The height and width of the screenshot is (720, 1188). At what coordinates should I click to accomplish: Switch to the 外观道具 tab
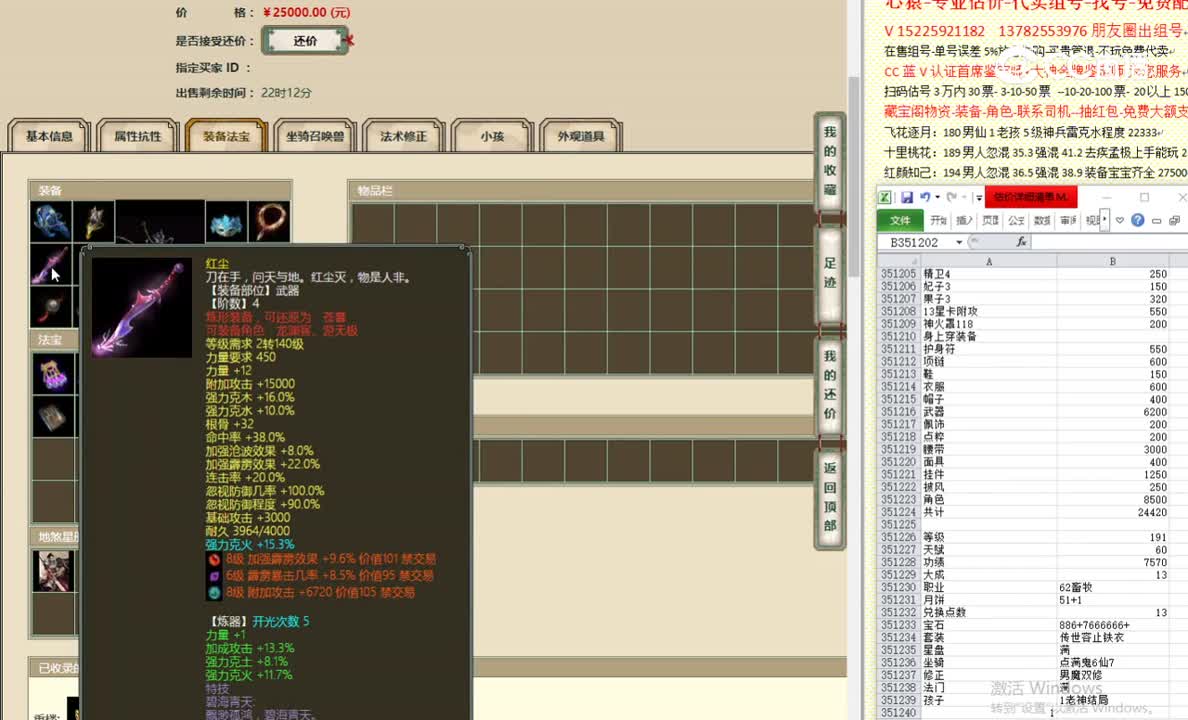(x=582, y=137)
